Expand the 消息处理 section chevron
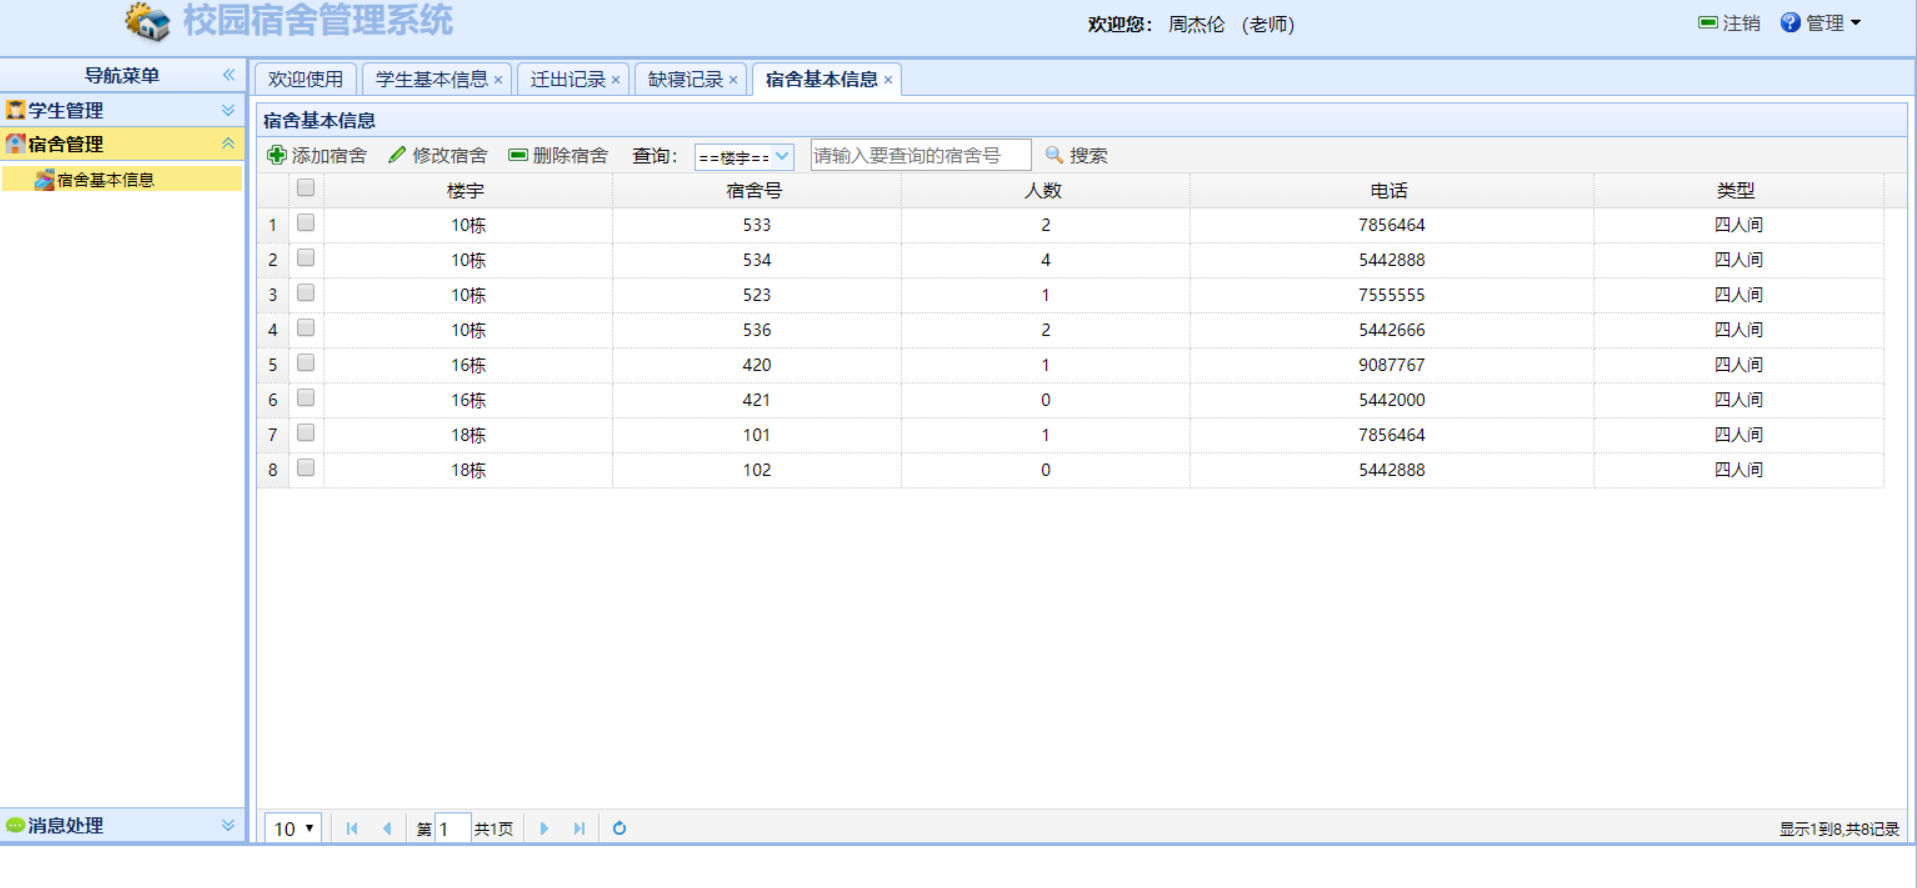This screenshot has height=888, width=1917. tap(228, 825)
